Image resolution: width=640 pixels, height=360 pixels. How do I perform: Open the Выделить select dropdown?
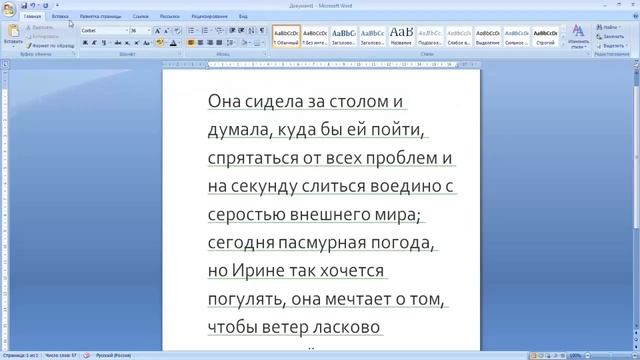(x=611, y=46)
